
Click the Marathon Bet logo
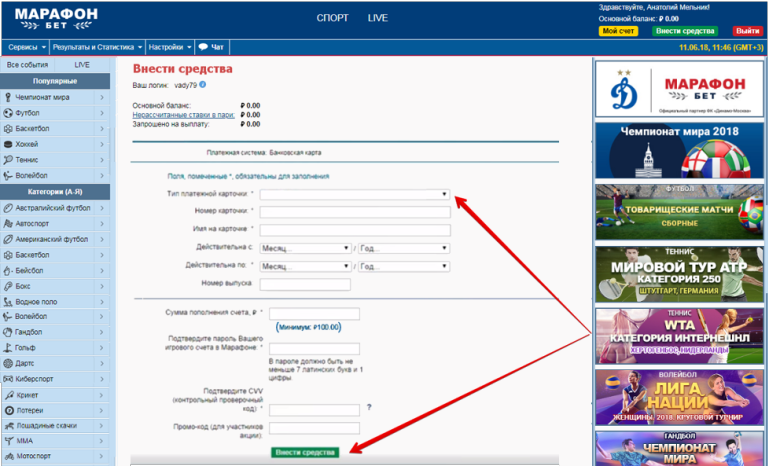coord(56,19)
